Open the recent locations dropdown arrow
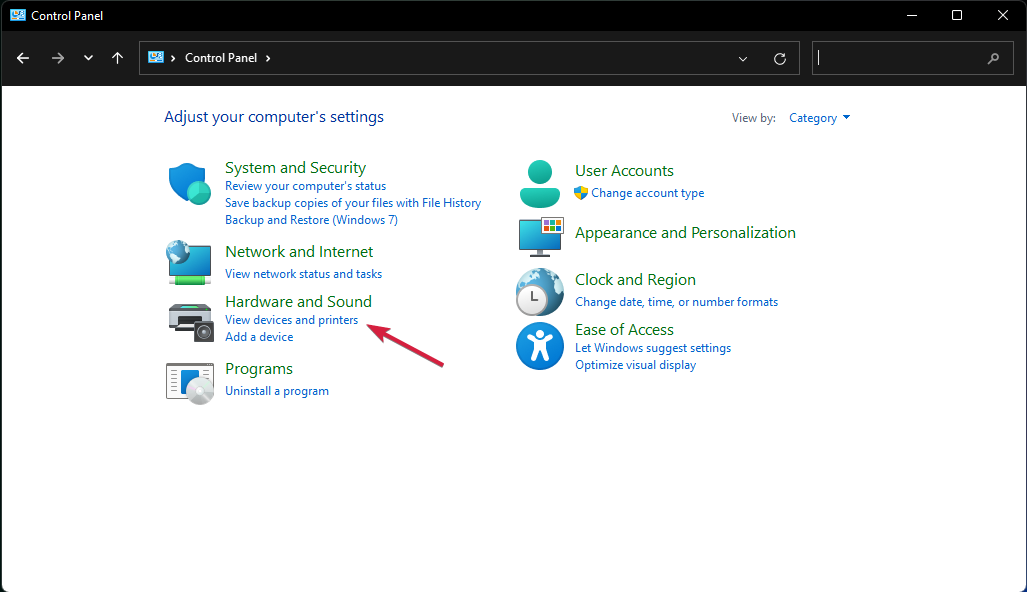 coord(88,58)
